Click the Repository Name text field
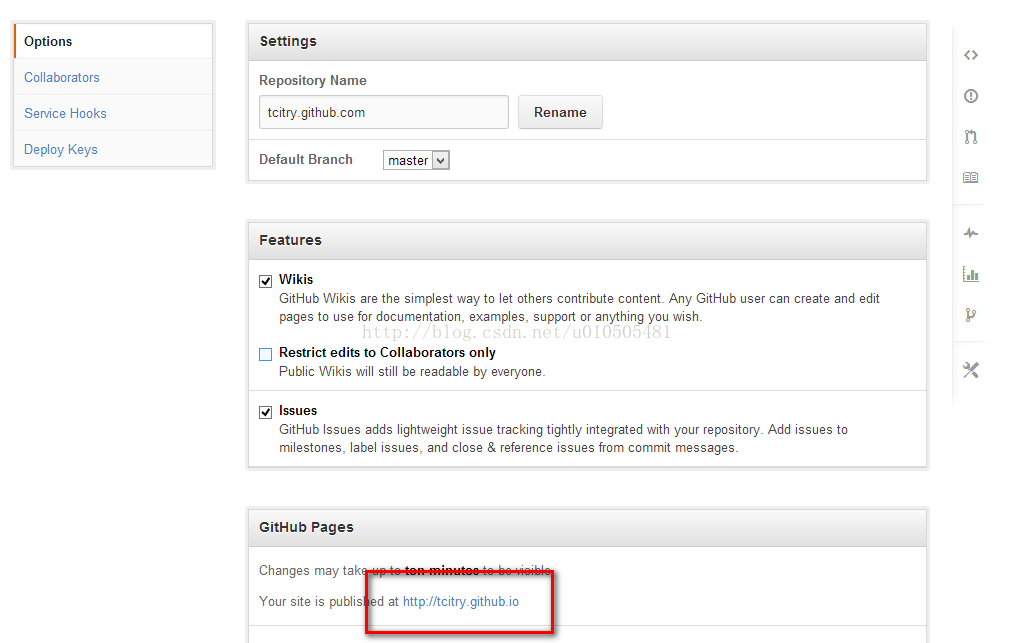This screenshot has height=643, width=1015. [x=383, y=112]
